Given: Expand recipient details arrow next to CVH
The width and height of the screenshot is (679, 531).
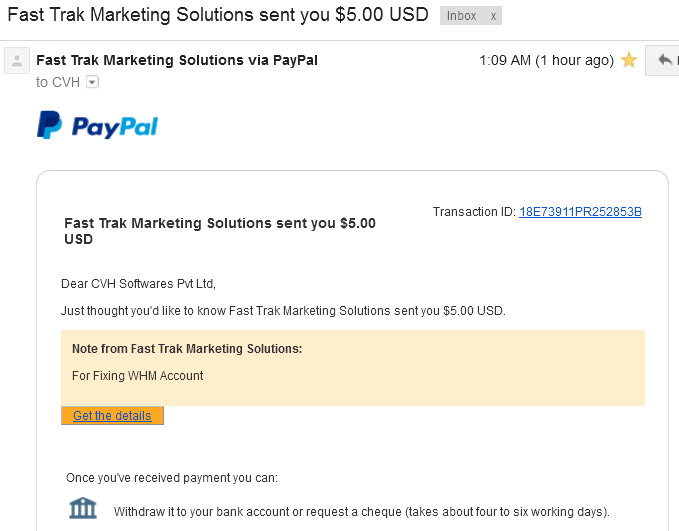Looking at the screenshot, I should (92, 82).
